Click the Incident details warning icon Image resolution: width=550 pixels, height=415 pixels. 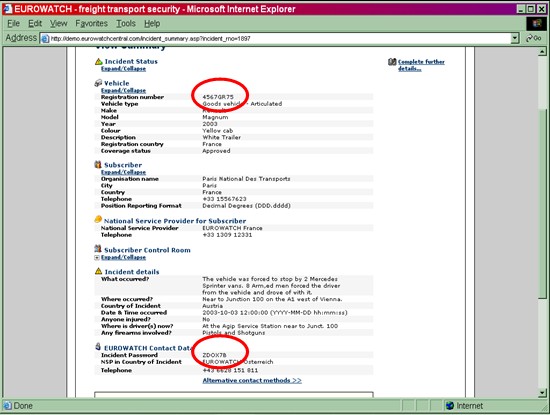click(99, 271)
